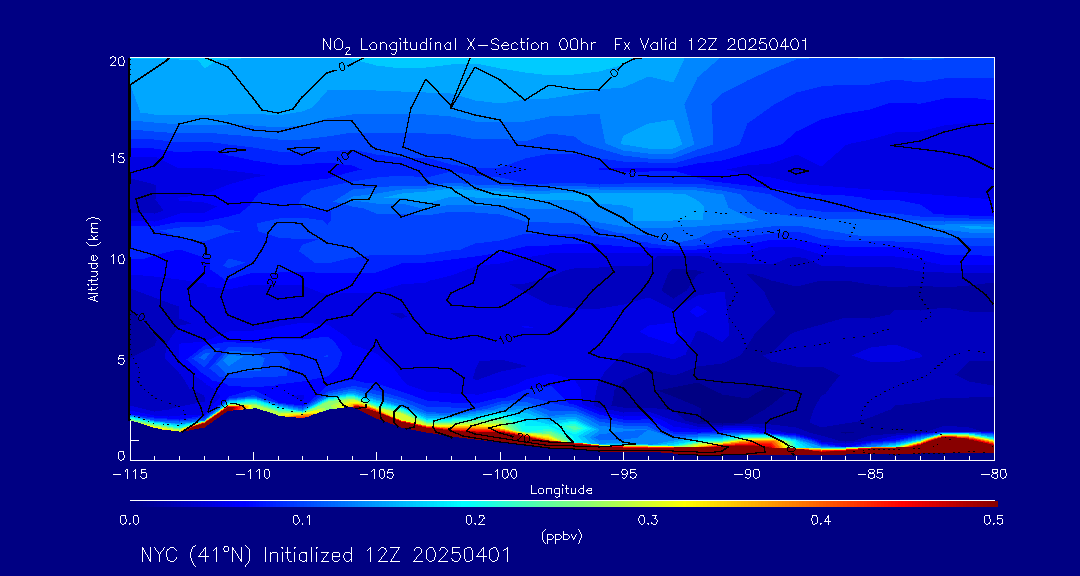Click the longitude tick label "-85"
Screen dimensions: 1080x576
[871, 475]
